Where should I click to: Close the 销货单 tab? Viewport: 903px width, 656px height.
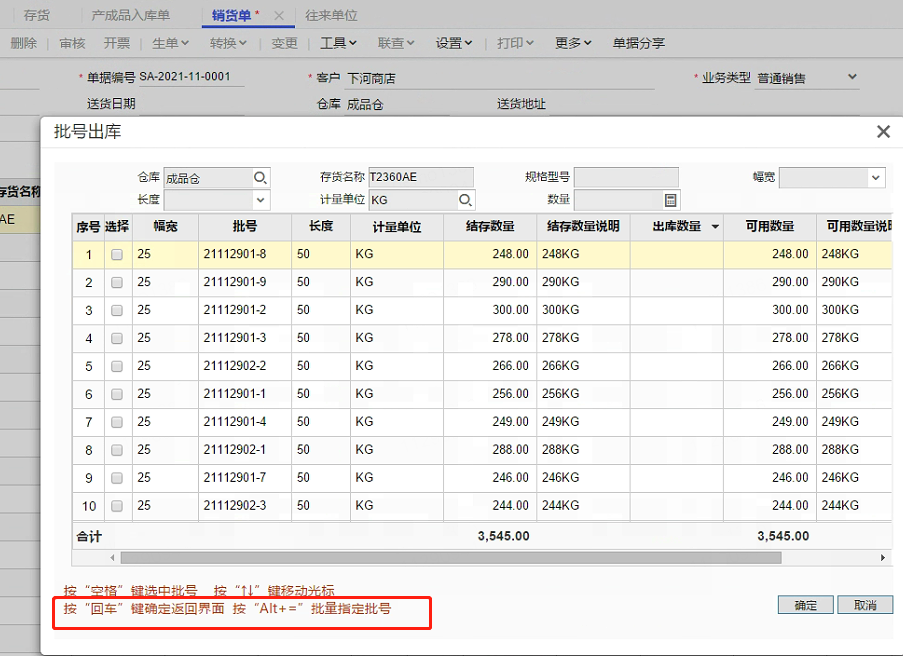tap(279, 16)
